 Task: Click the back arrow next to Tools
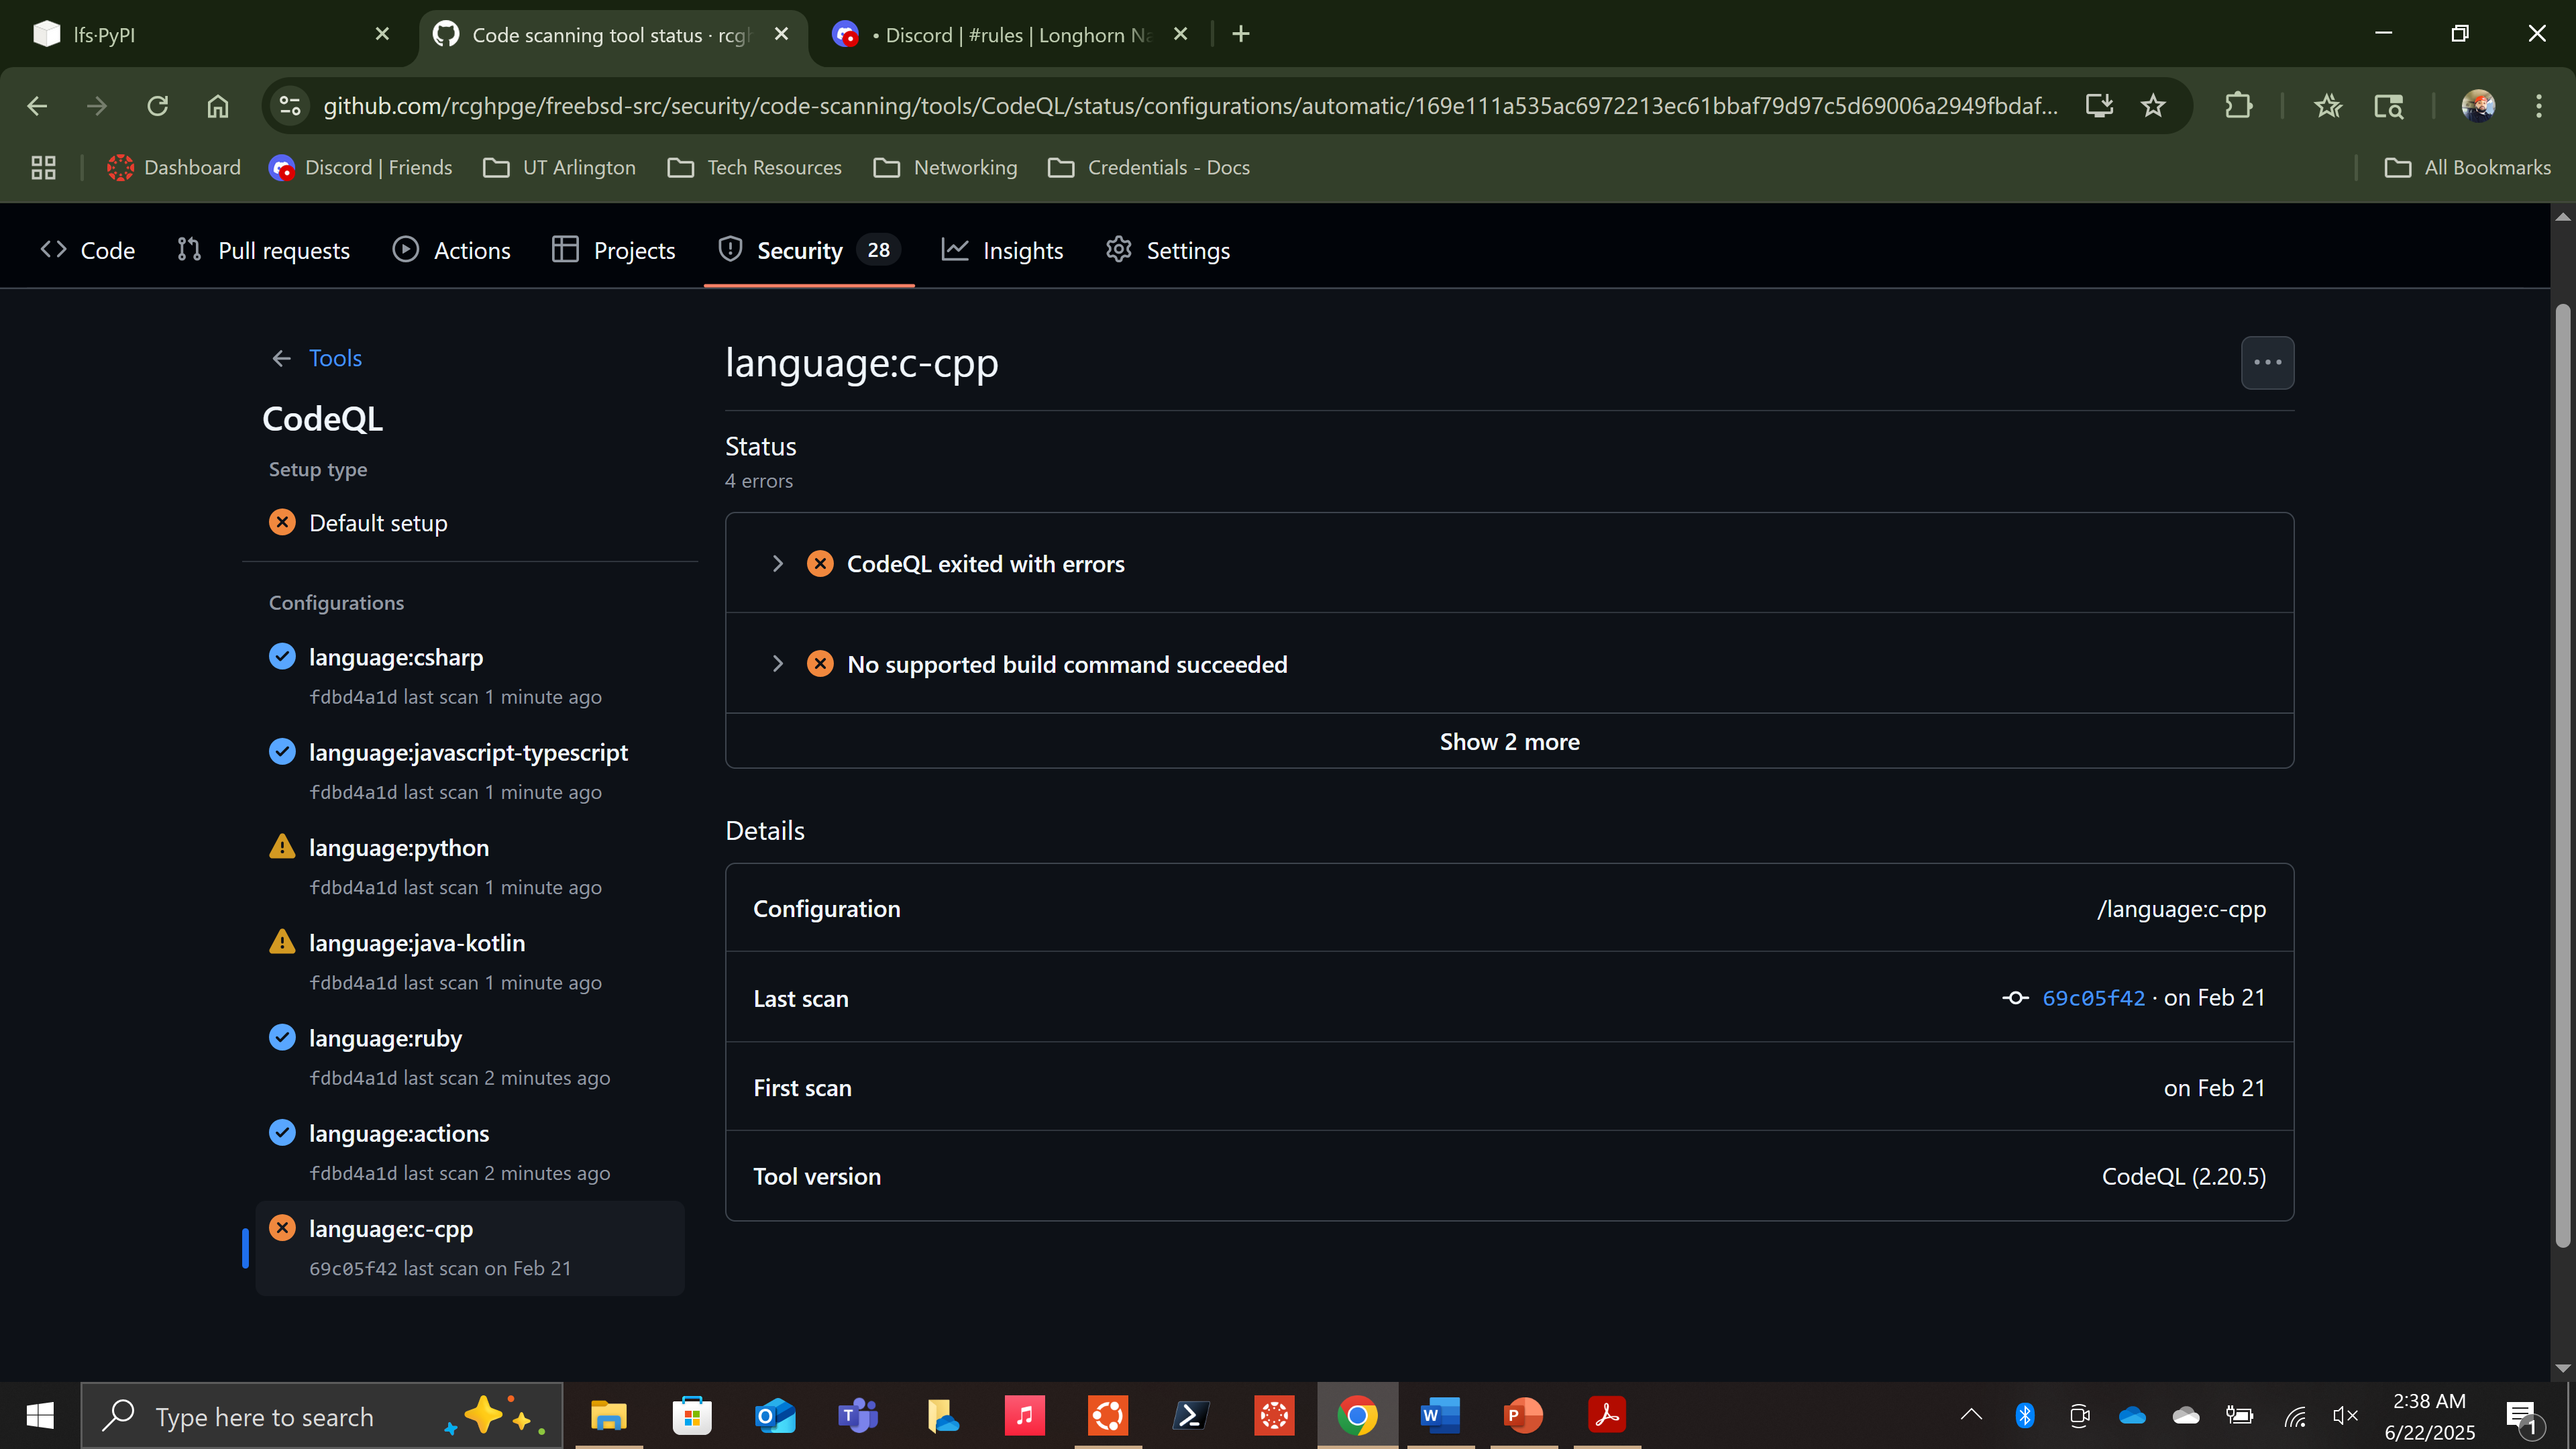point(281,358)
